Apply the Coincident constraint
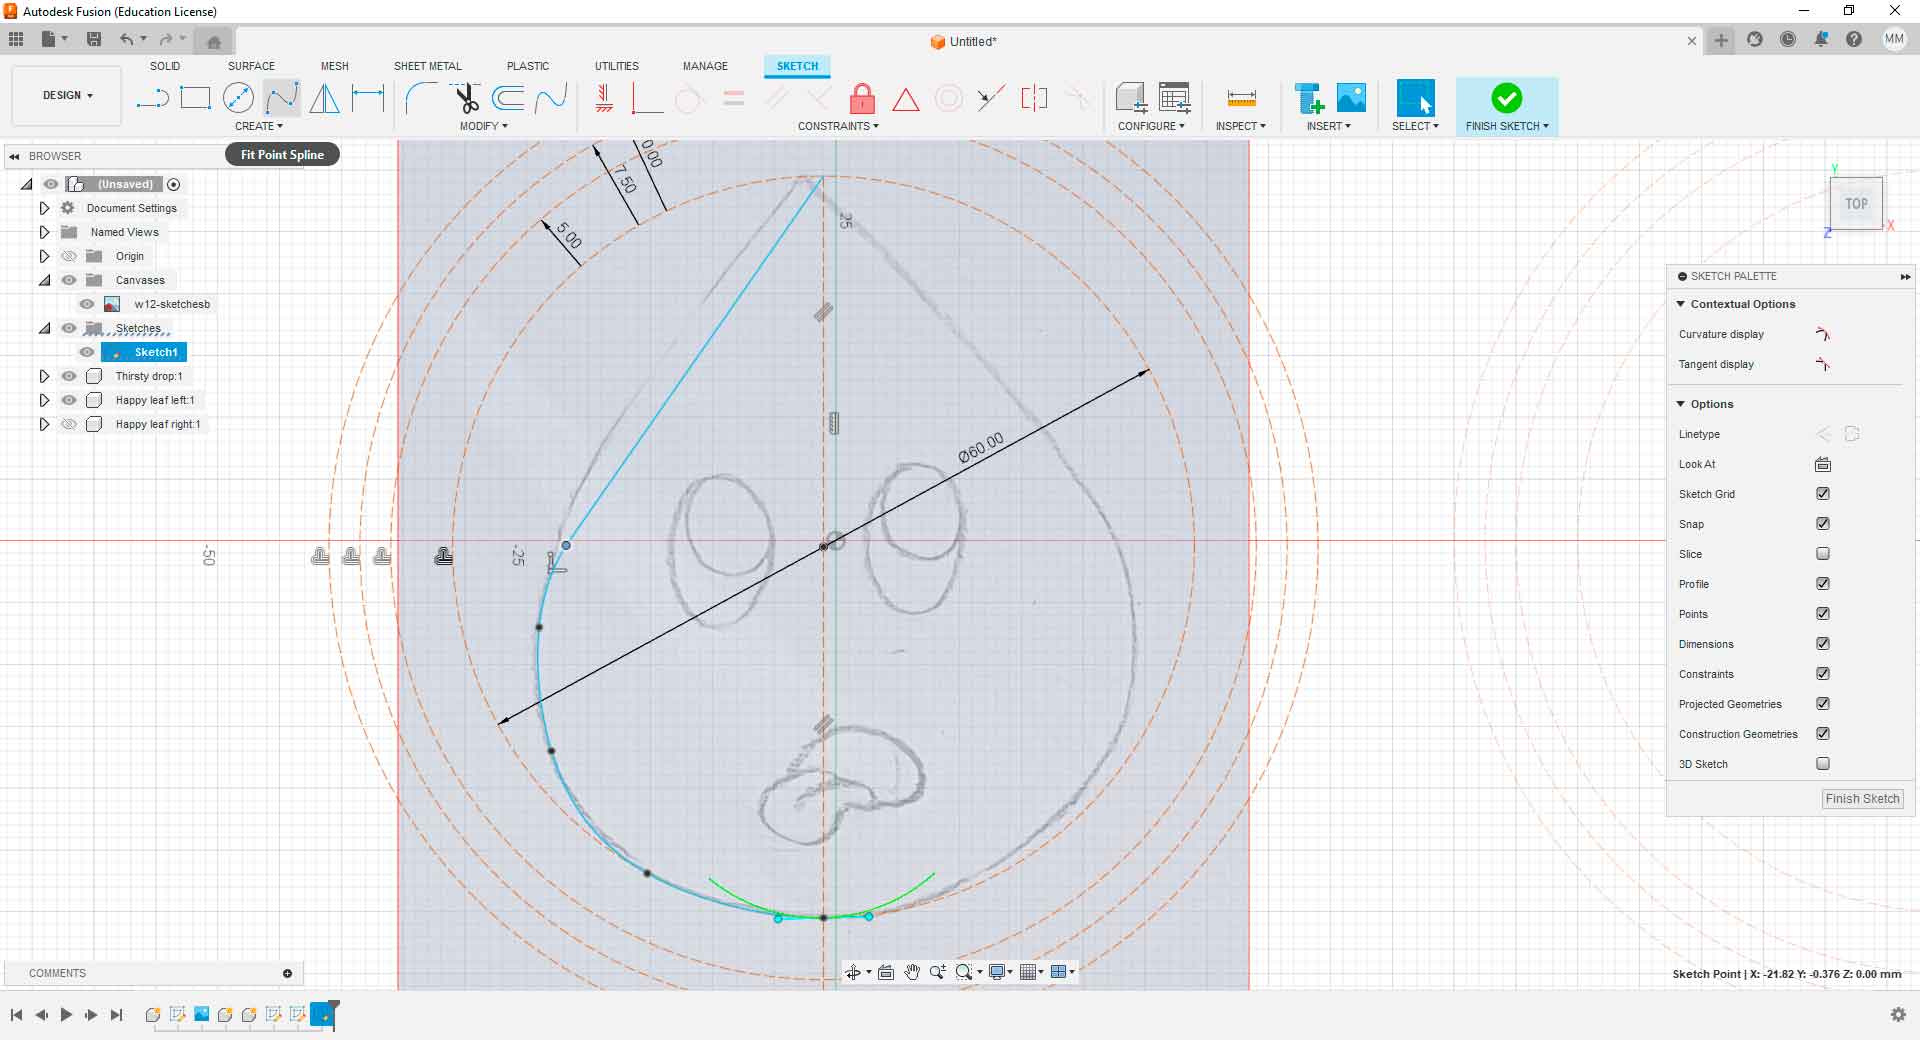The image size is (1920, 1040). pos(646,98)
